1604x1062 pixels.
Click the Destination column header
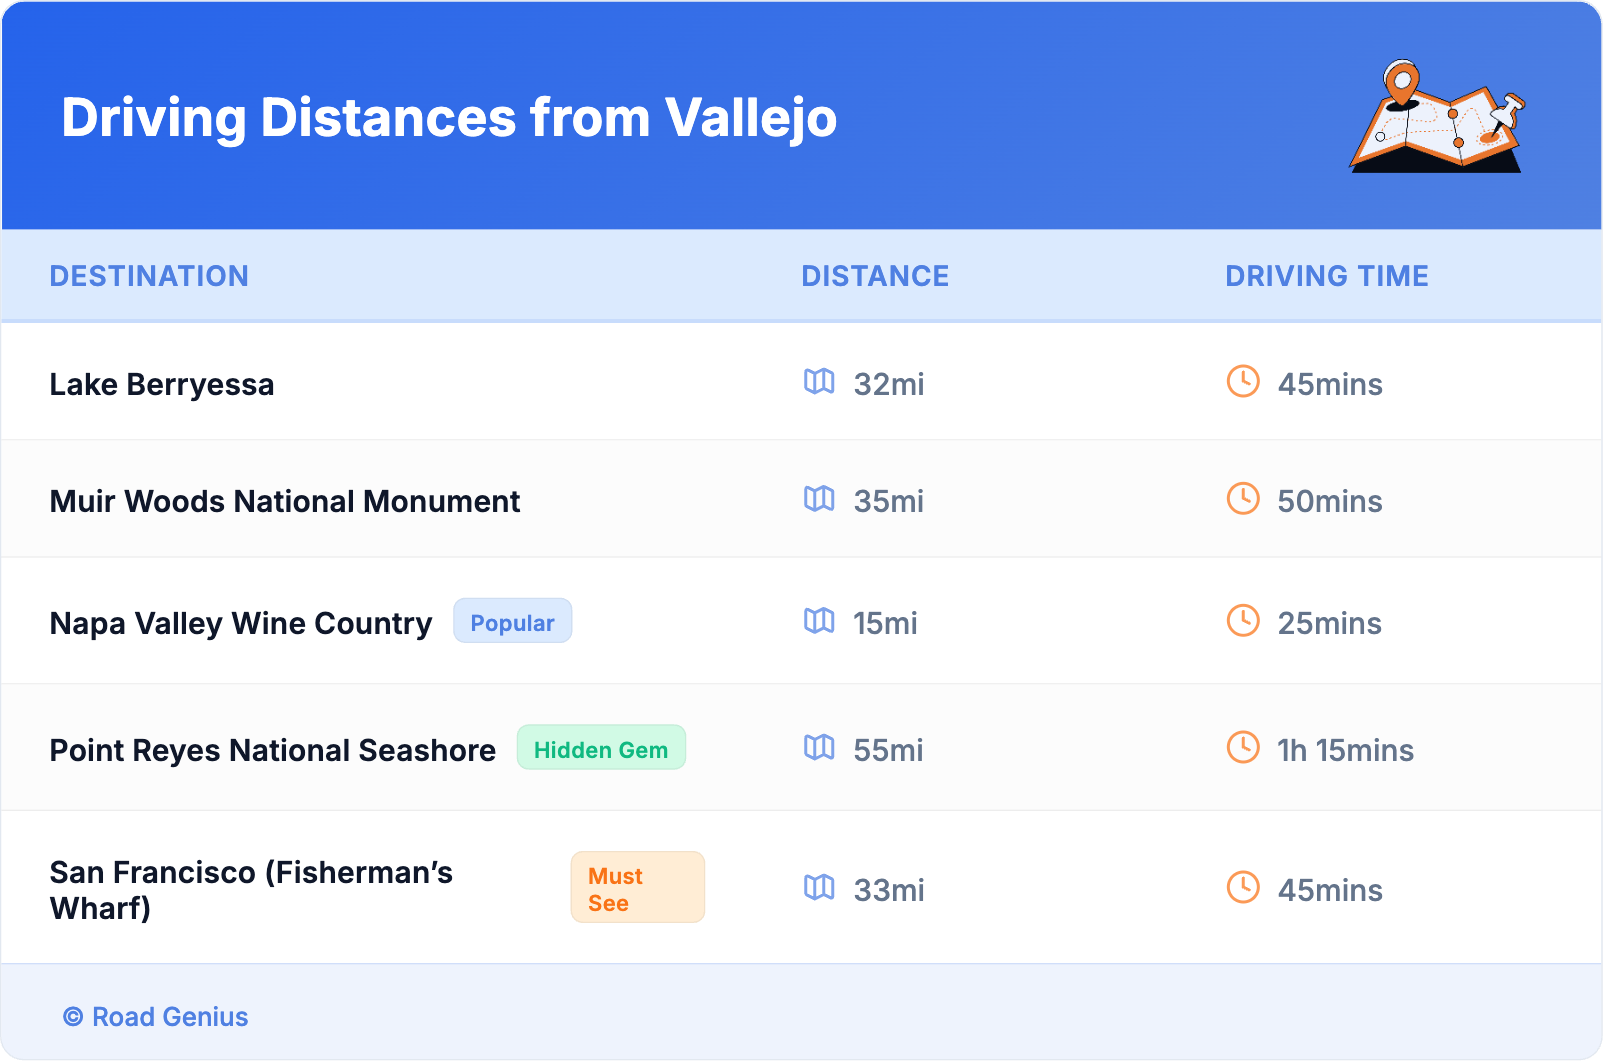click(x=149, y=276)
